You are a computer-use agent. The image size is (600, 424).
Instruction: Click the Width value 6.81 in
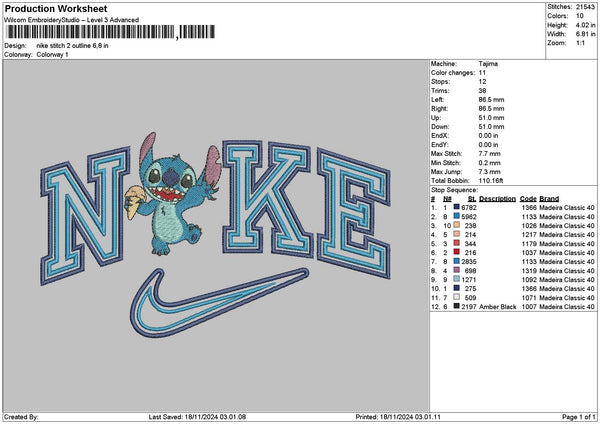(x=585, y=34)
